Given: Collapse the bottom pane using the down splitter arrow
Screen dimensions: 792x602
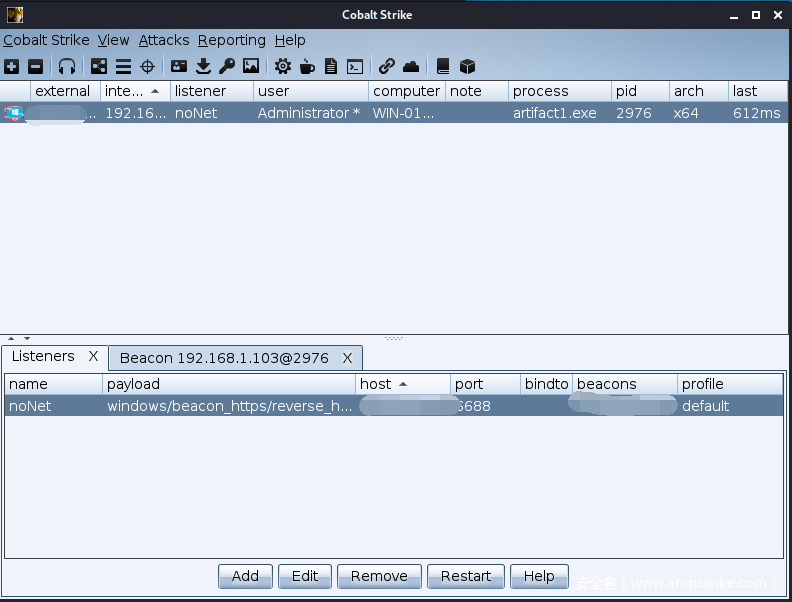Looking at the screenshot, I should tap(27, 338).
